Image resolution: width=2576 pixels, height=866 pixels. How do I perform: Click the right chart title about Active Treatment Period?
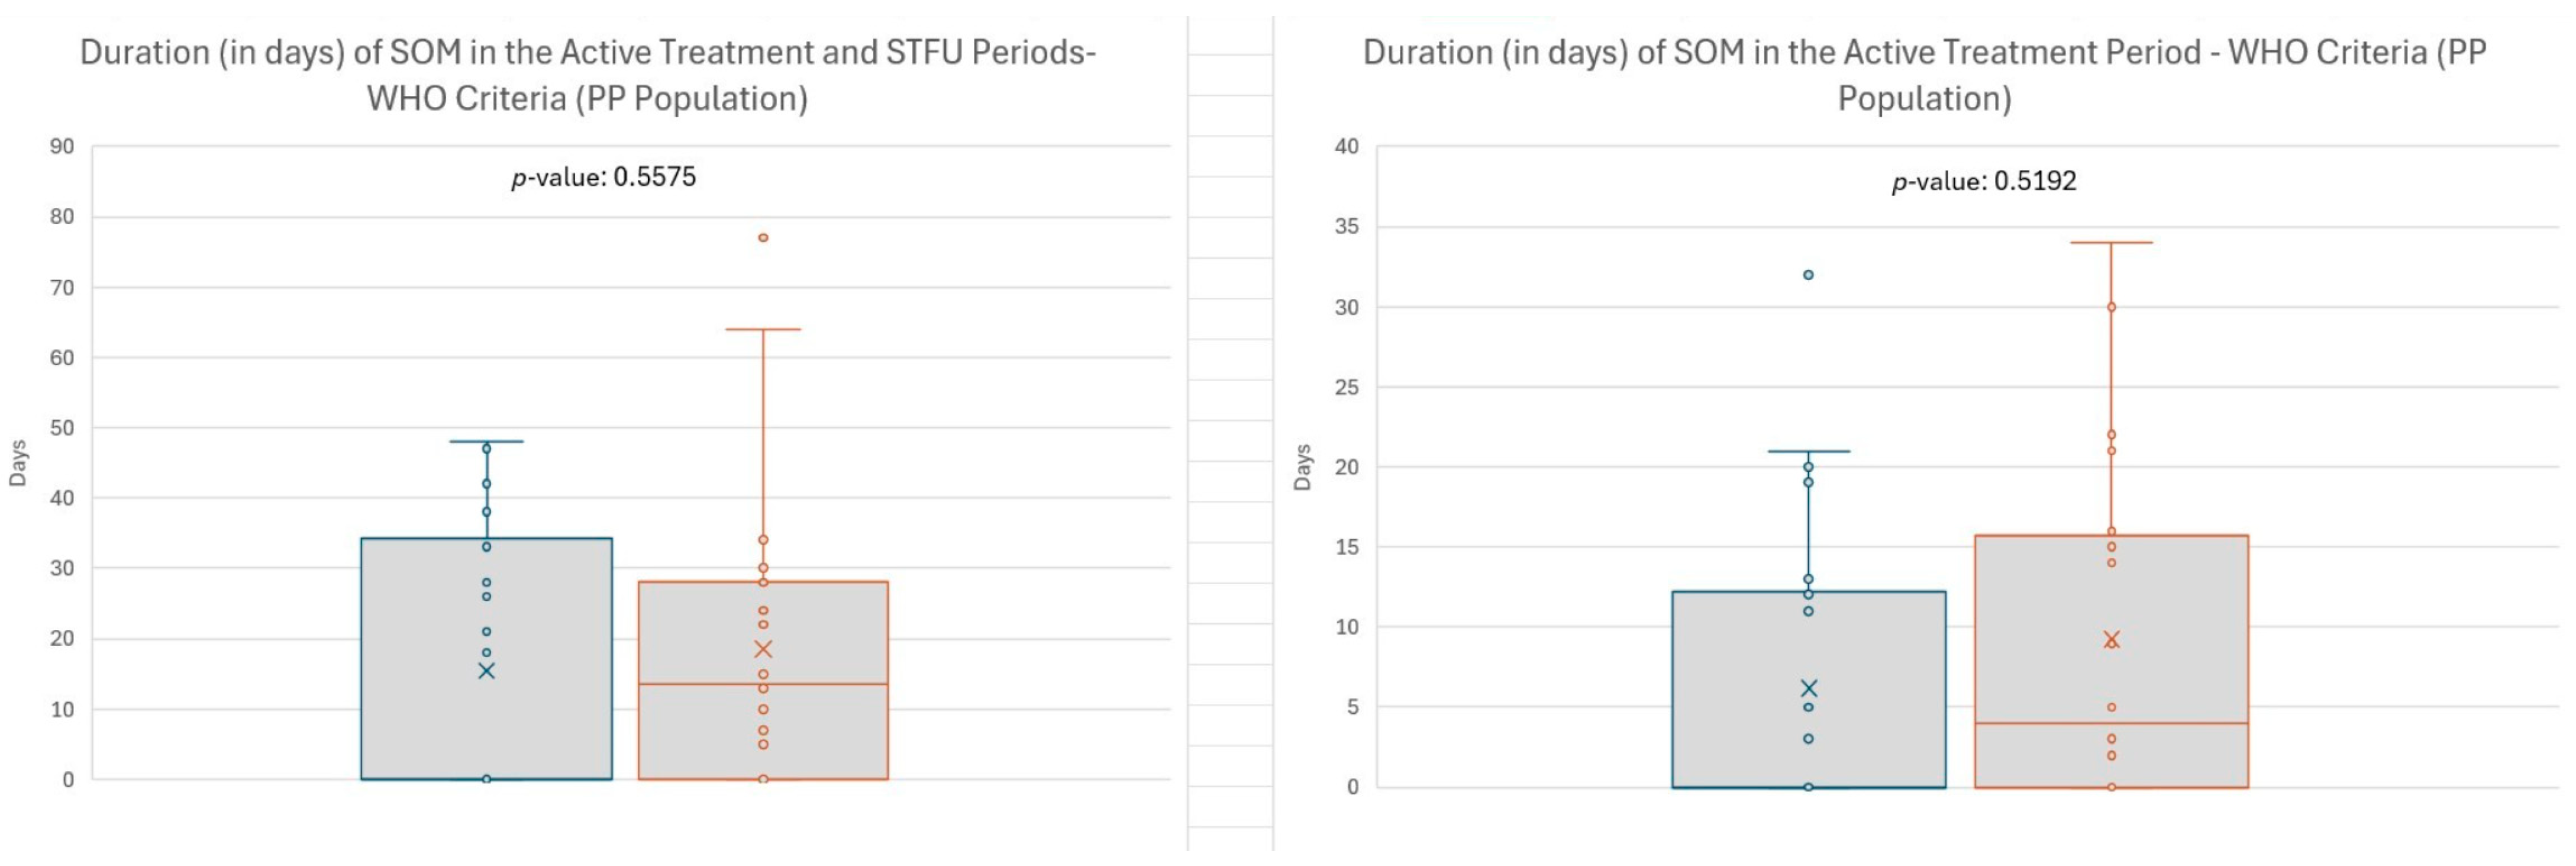point(1924,75)
